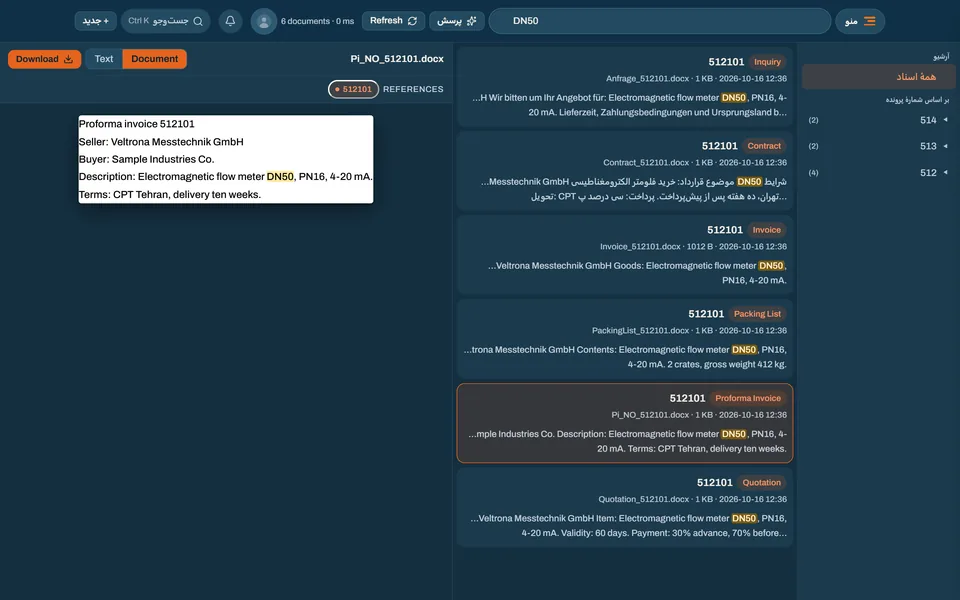
Task: Open the 512101 Contract result card
Action: pyautogui.click(x=624, y=171)
